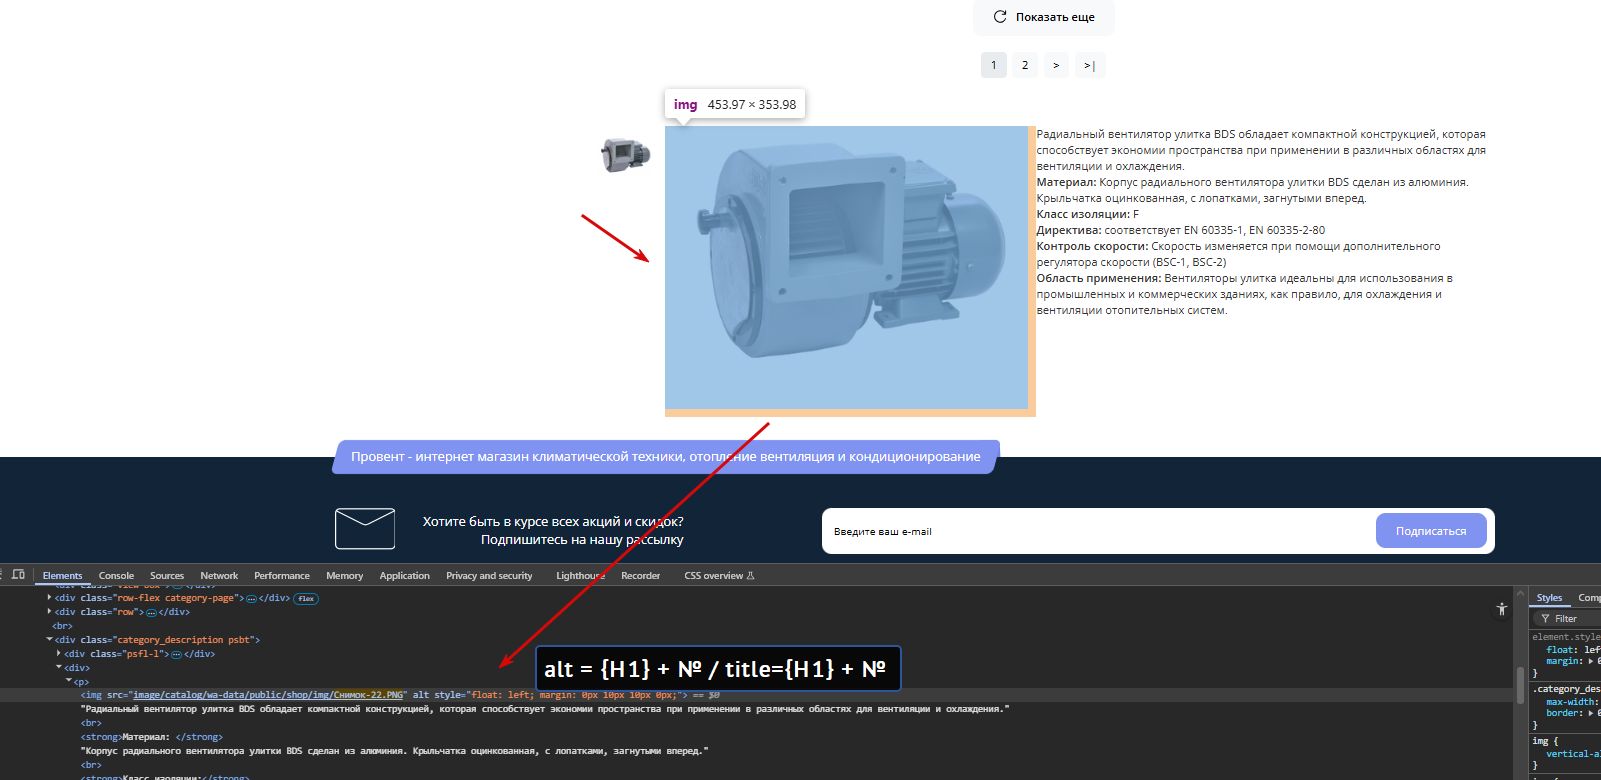Viewport: 1601px width, 780px height.
Task: Click the next page arrow in pagination
Action: pos(1056,65)
